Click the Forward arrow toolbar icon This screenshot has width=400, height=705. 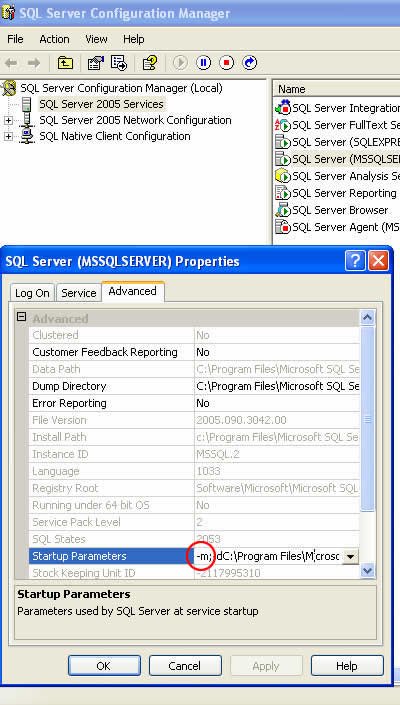coord(34,62)
